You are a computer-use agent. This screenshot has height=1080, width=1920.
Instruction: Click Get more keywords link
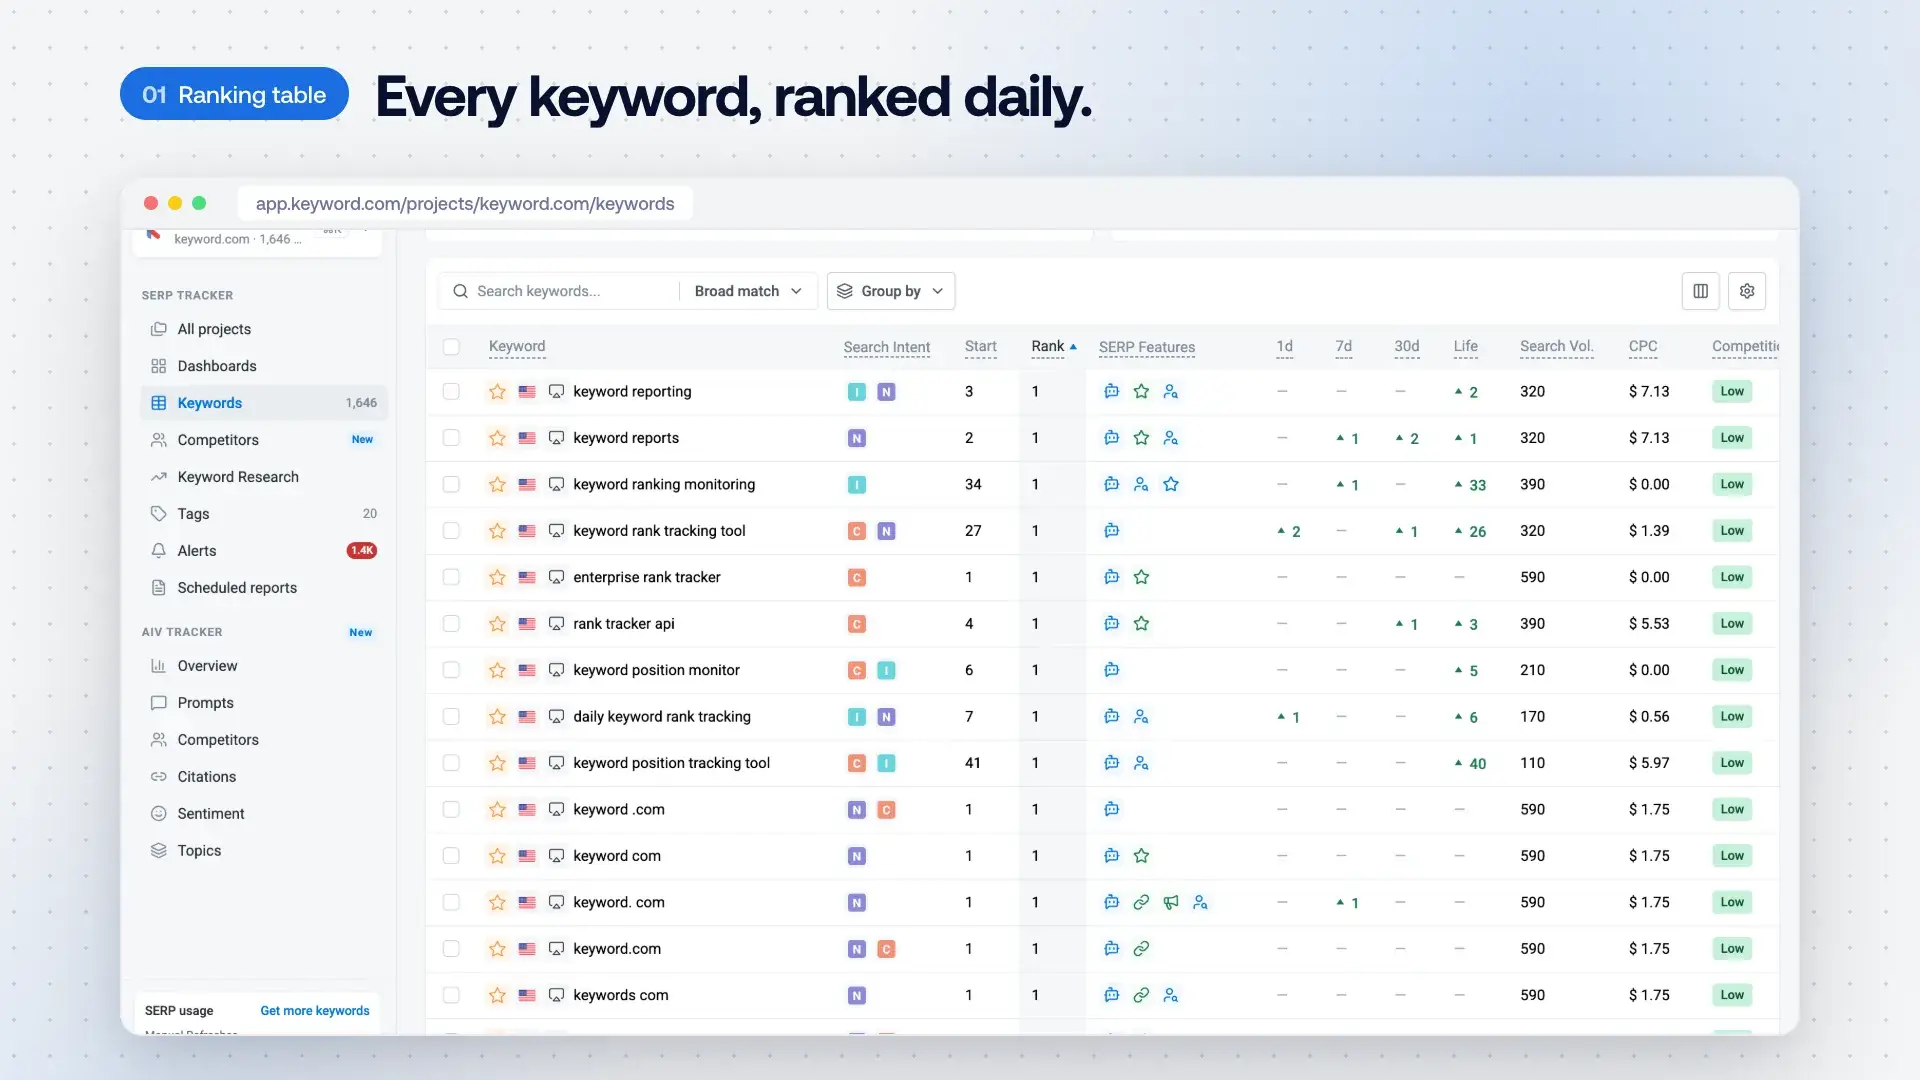[315, 1011]
